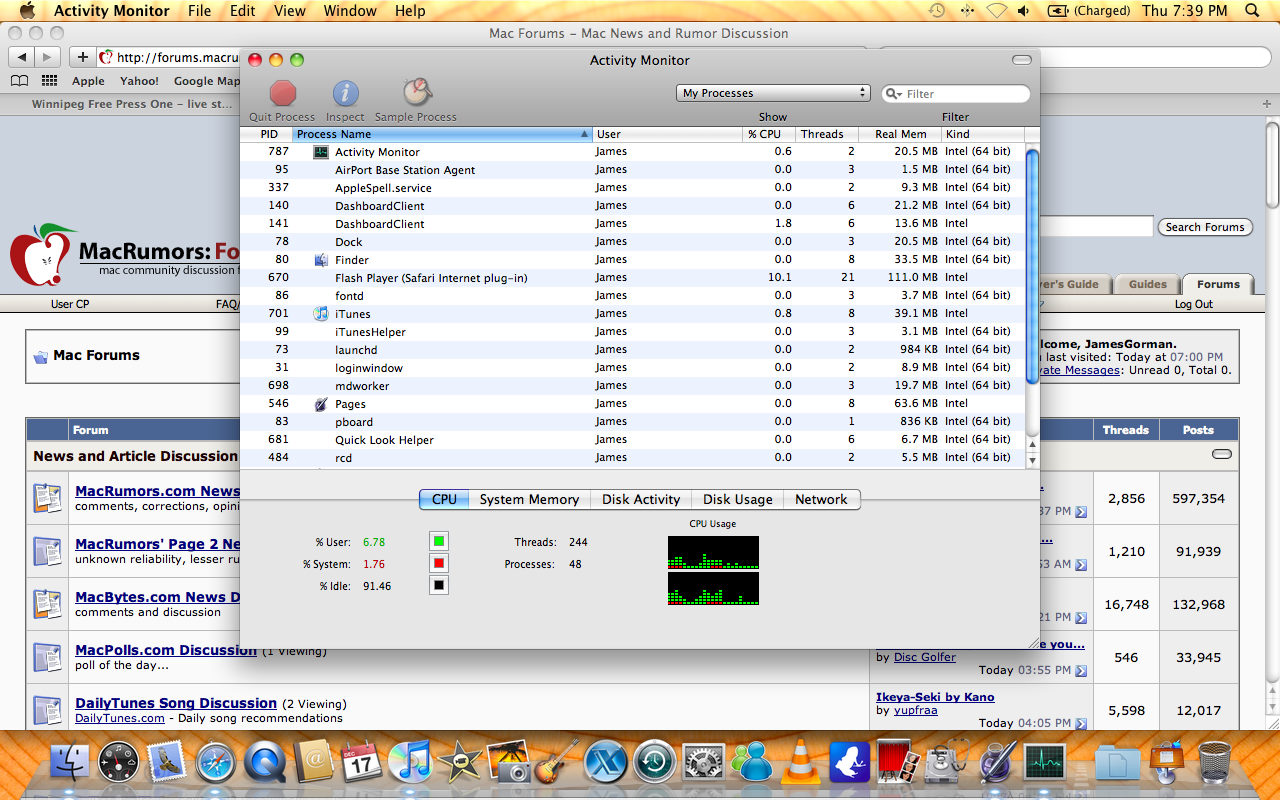This screenshot has width=1280, height=800.
Task: Open the Filter field magnifier dropdown
Action: point(892,94)
